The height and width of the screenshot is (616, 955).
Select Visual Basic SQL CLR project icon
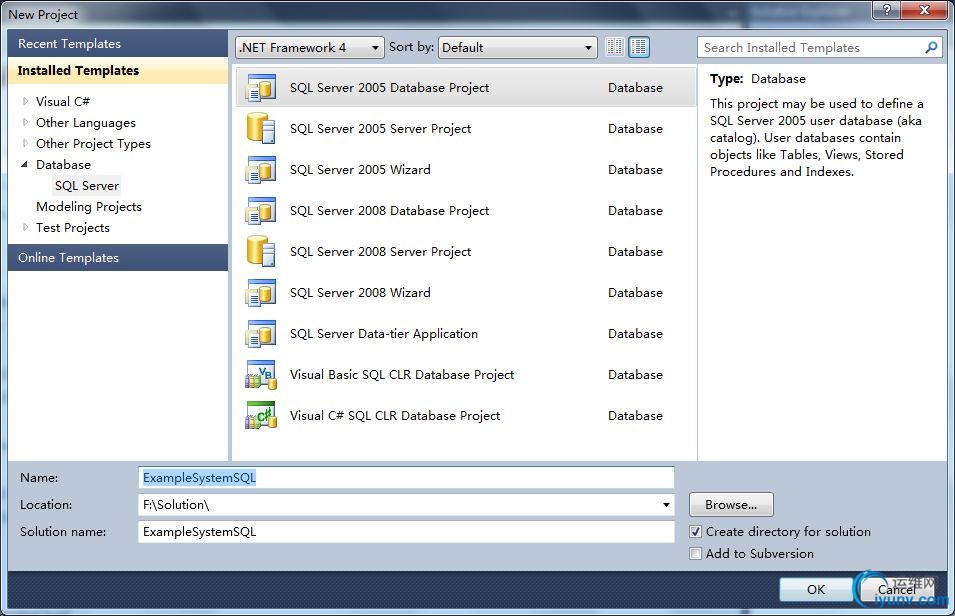(261, 375)
